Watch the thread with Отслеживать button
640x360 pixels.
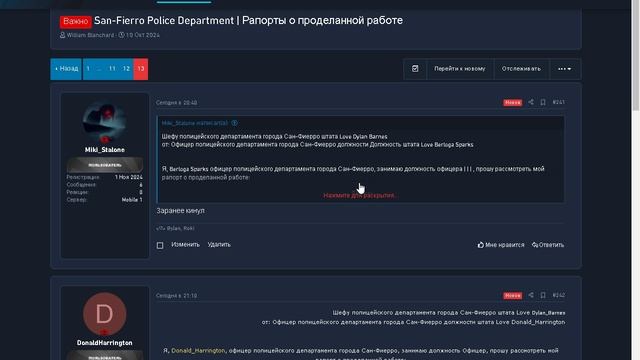coord(521,69)
